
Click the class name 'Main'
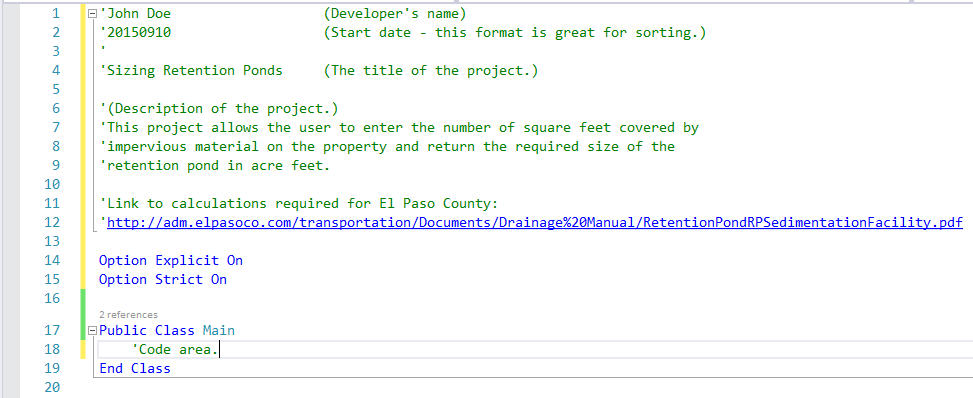(219, 330)
